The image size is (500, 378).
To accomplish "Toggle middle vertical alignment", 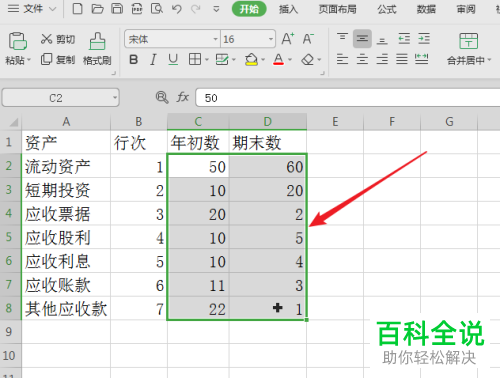I will click(x=362, y=39).
